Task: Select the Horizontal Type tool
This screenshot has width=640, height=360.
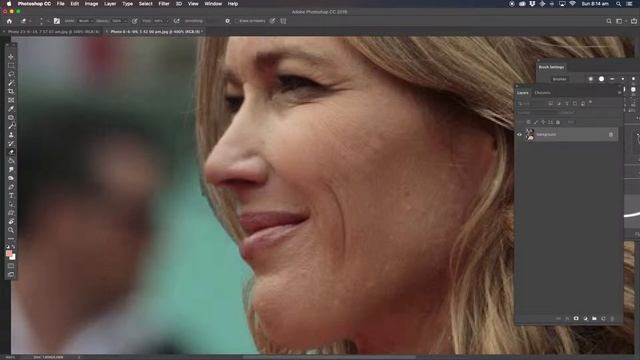Action: [x=11, y=196]
